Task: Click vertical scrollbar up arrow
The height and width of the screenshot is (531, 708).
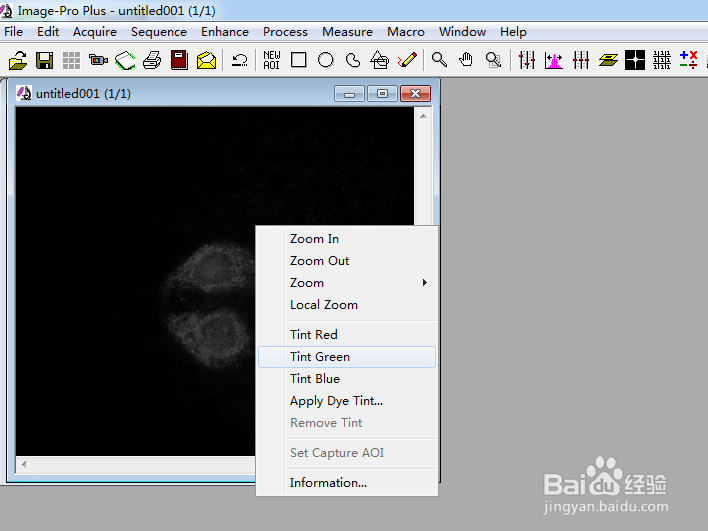Action: pyautogui.click(x=423, y=116)
